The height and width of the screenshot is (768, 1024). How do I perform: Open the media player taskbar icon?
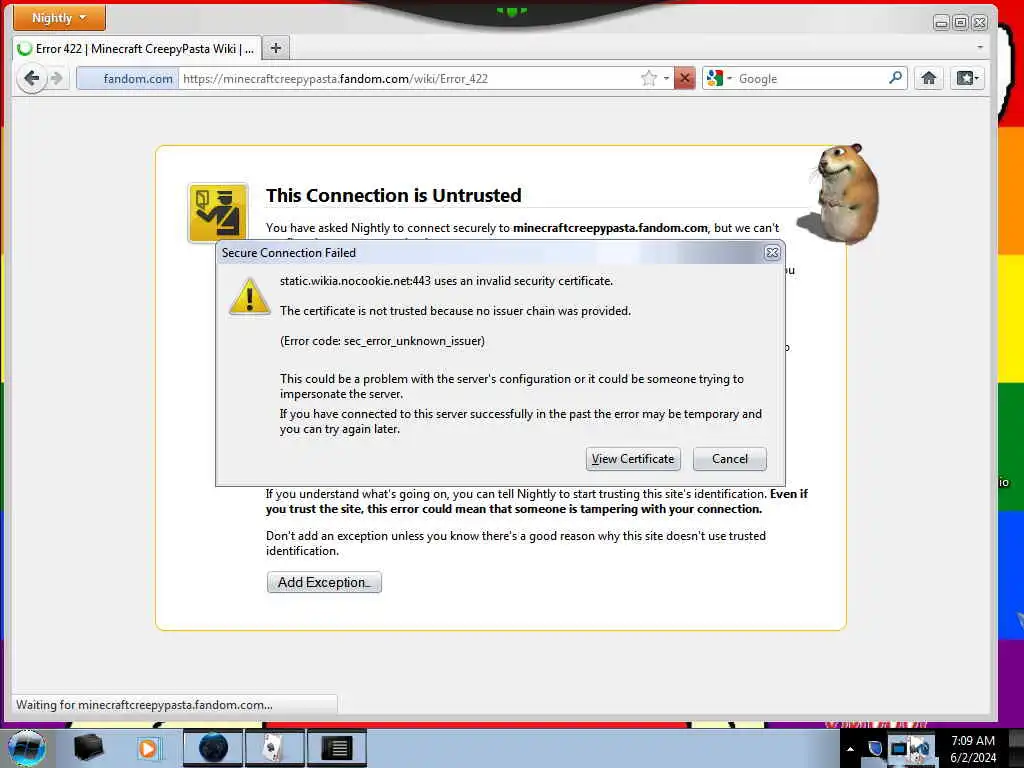click(x=148, y=748)
